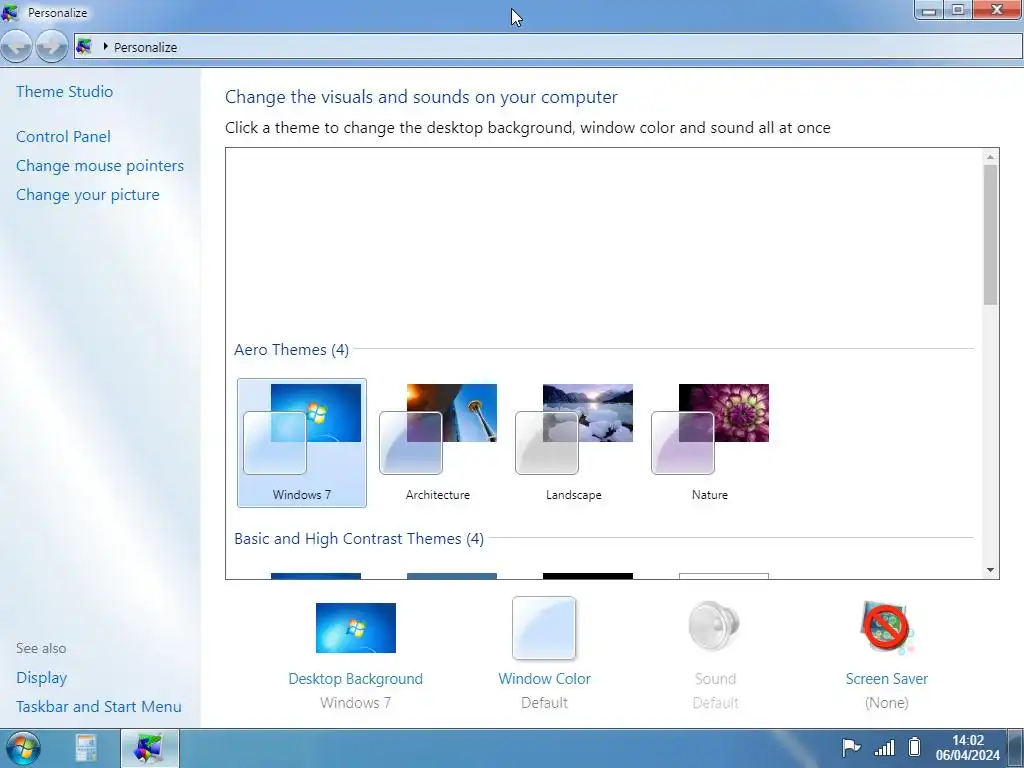Screen dimensions: 1024x768
Task: Click the Show desktop strip
Action: [x=1016, y=748]
